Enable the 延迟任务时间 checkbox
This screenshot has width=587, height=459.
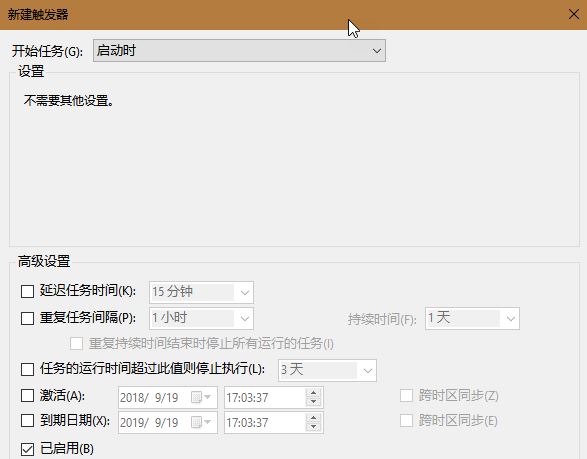(x=27, y=292)
